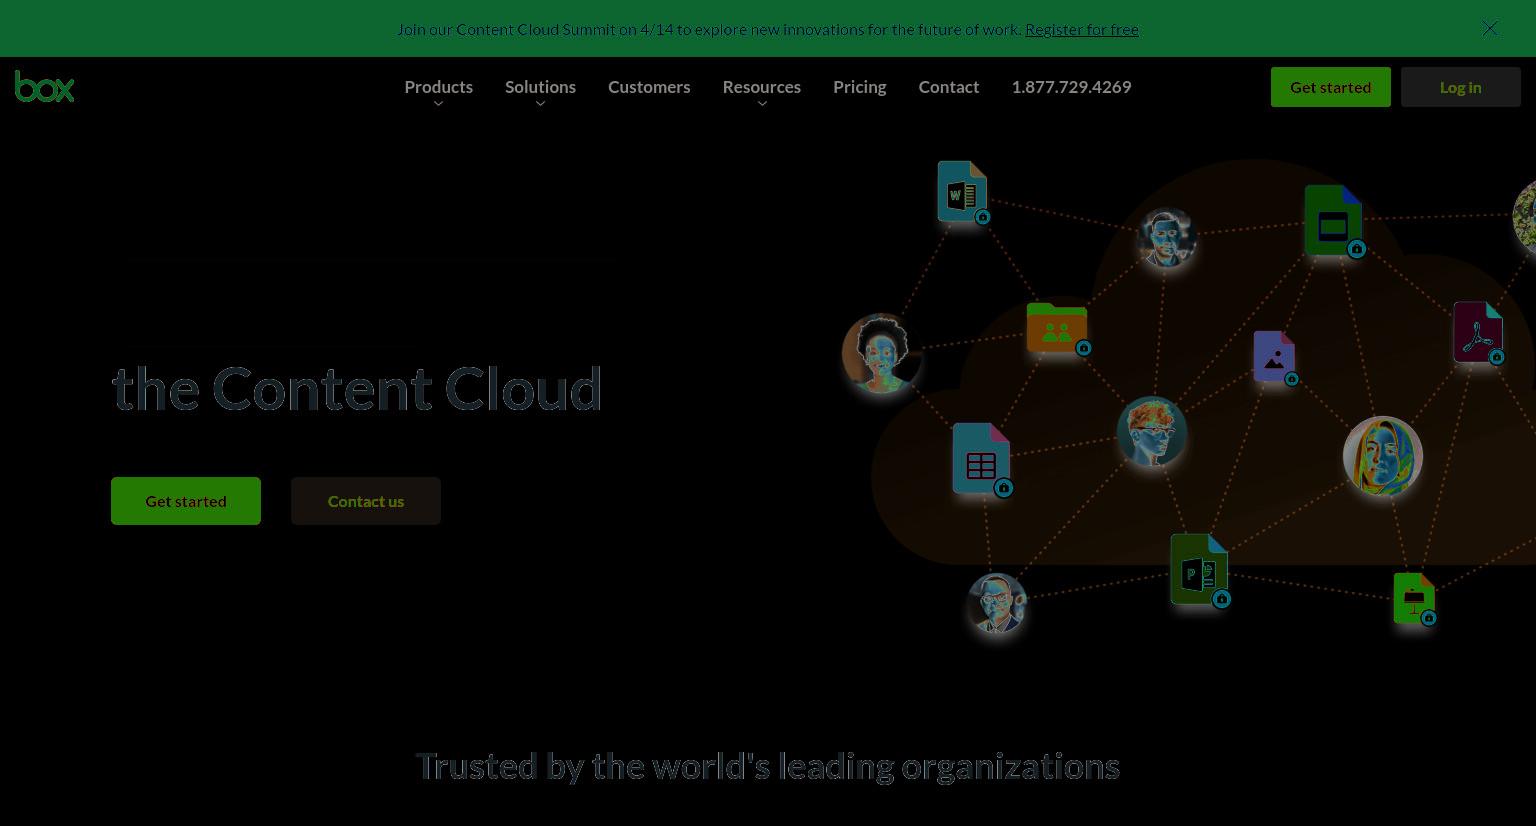This screenshot has height=826, width=1536.
Task: Click the red-haired man with glasses avatar
Action: pyautogui.click(x=1152, y=432)
